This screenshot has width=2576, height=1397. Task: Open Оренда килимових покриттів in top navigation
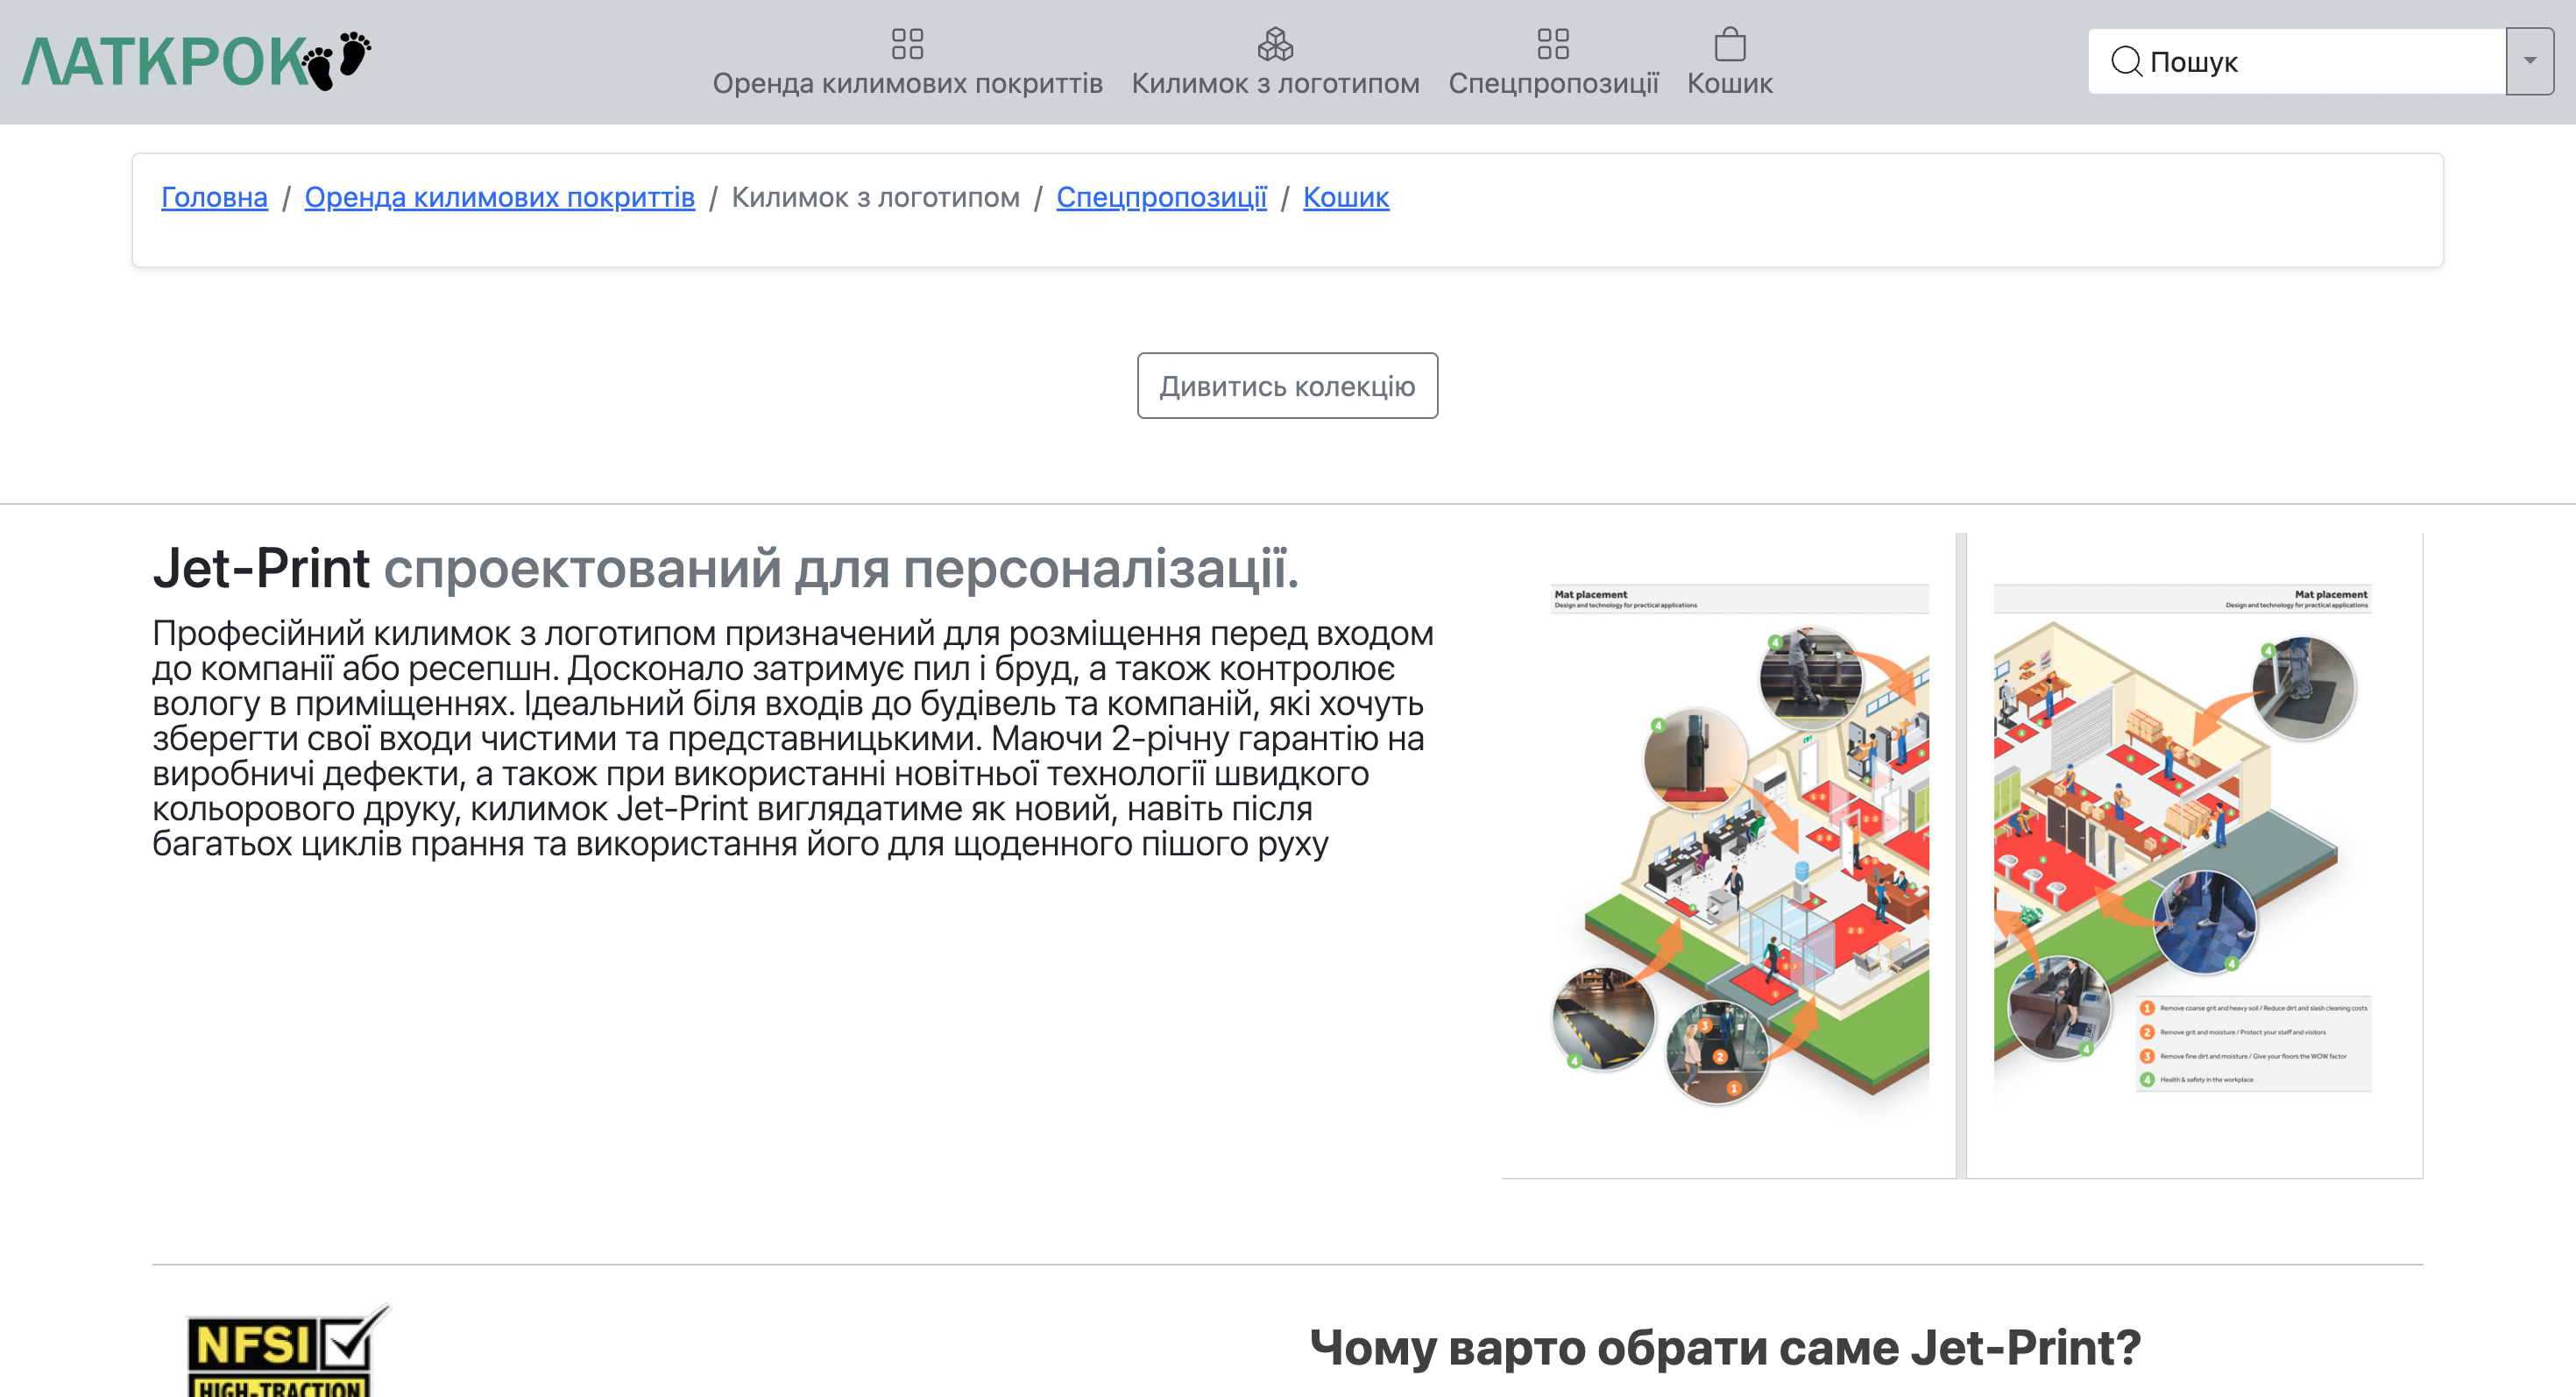(x=907, y=83)
